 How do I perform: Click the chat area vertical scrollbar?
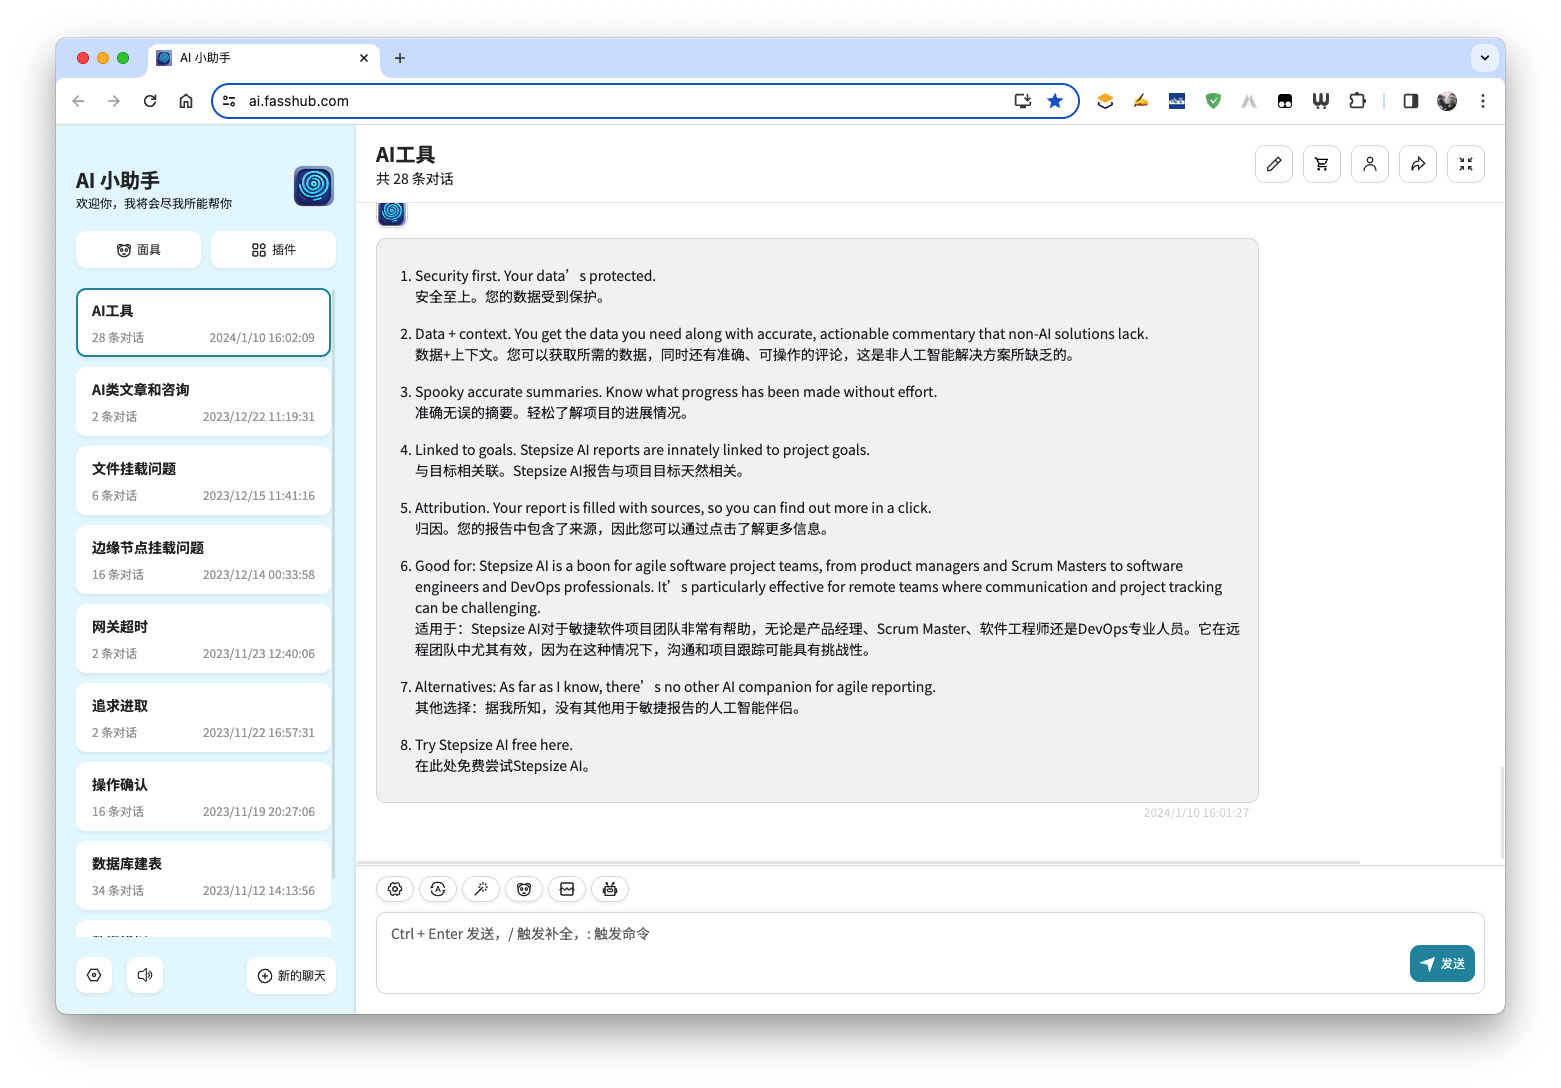[x=1501, y=812]
